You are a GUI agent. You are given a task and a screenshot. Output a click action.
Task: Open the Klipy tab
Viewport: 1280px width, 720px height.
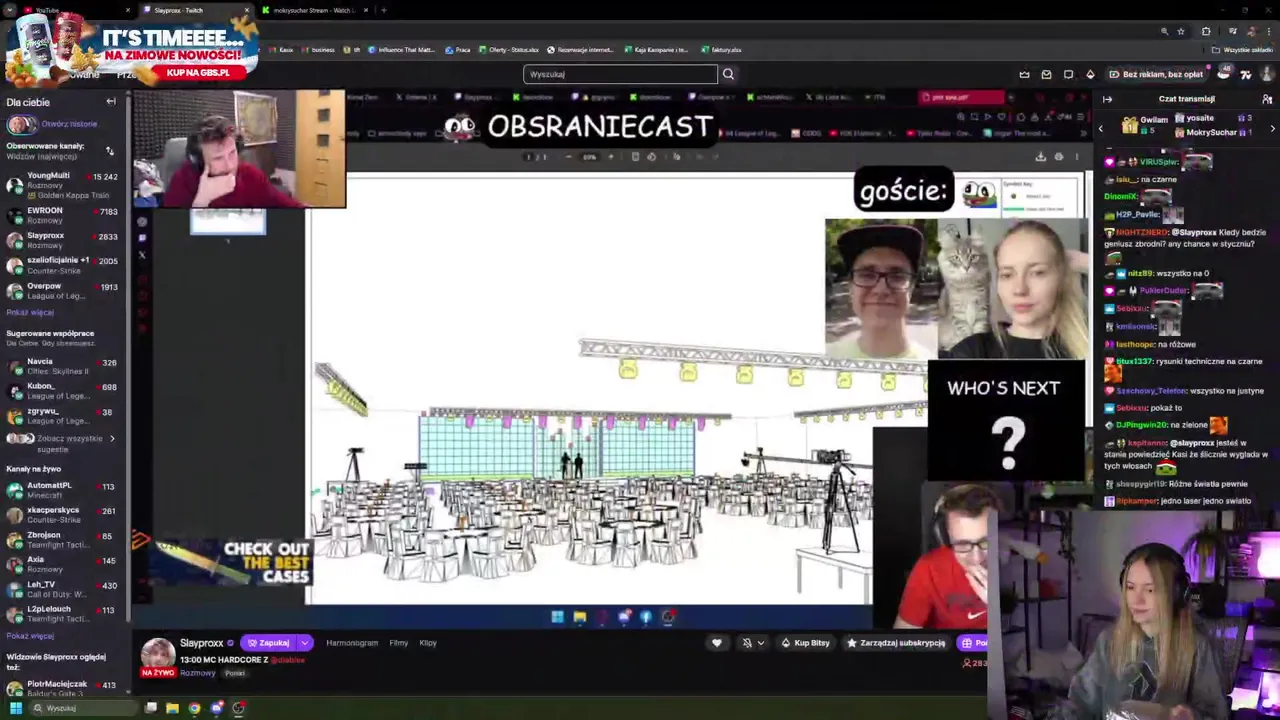428,643
